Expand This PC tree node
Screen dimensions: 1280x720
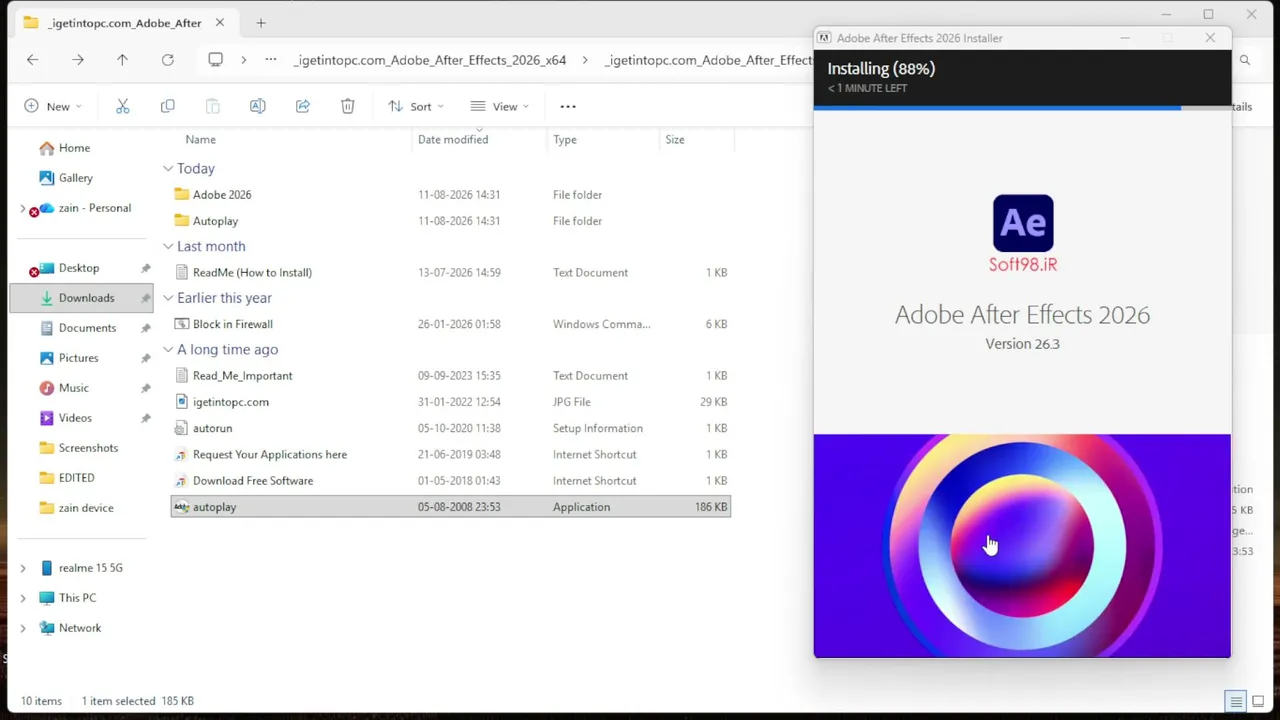tap(23, 598)
